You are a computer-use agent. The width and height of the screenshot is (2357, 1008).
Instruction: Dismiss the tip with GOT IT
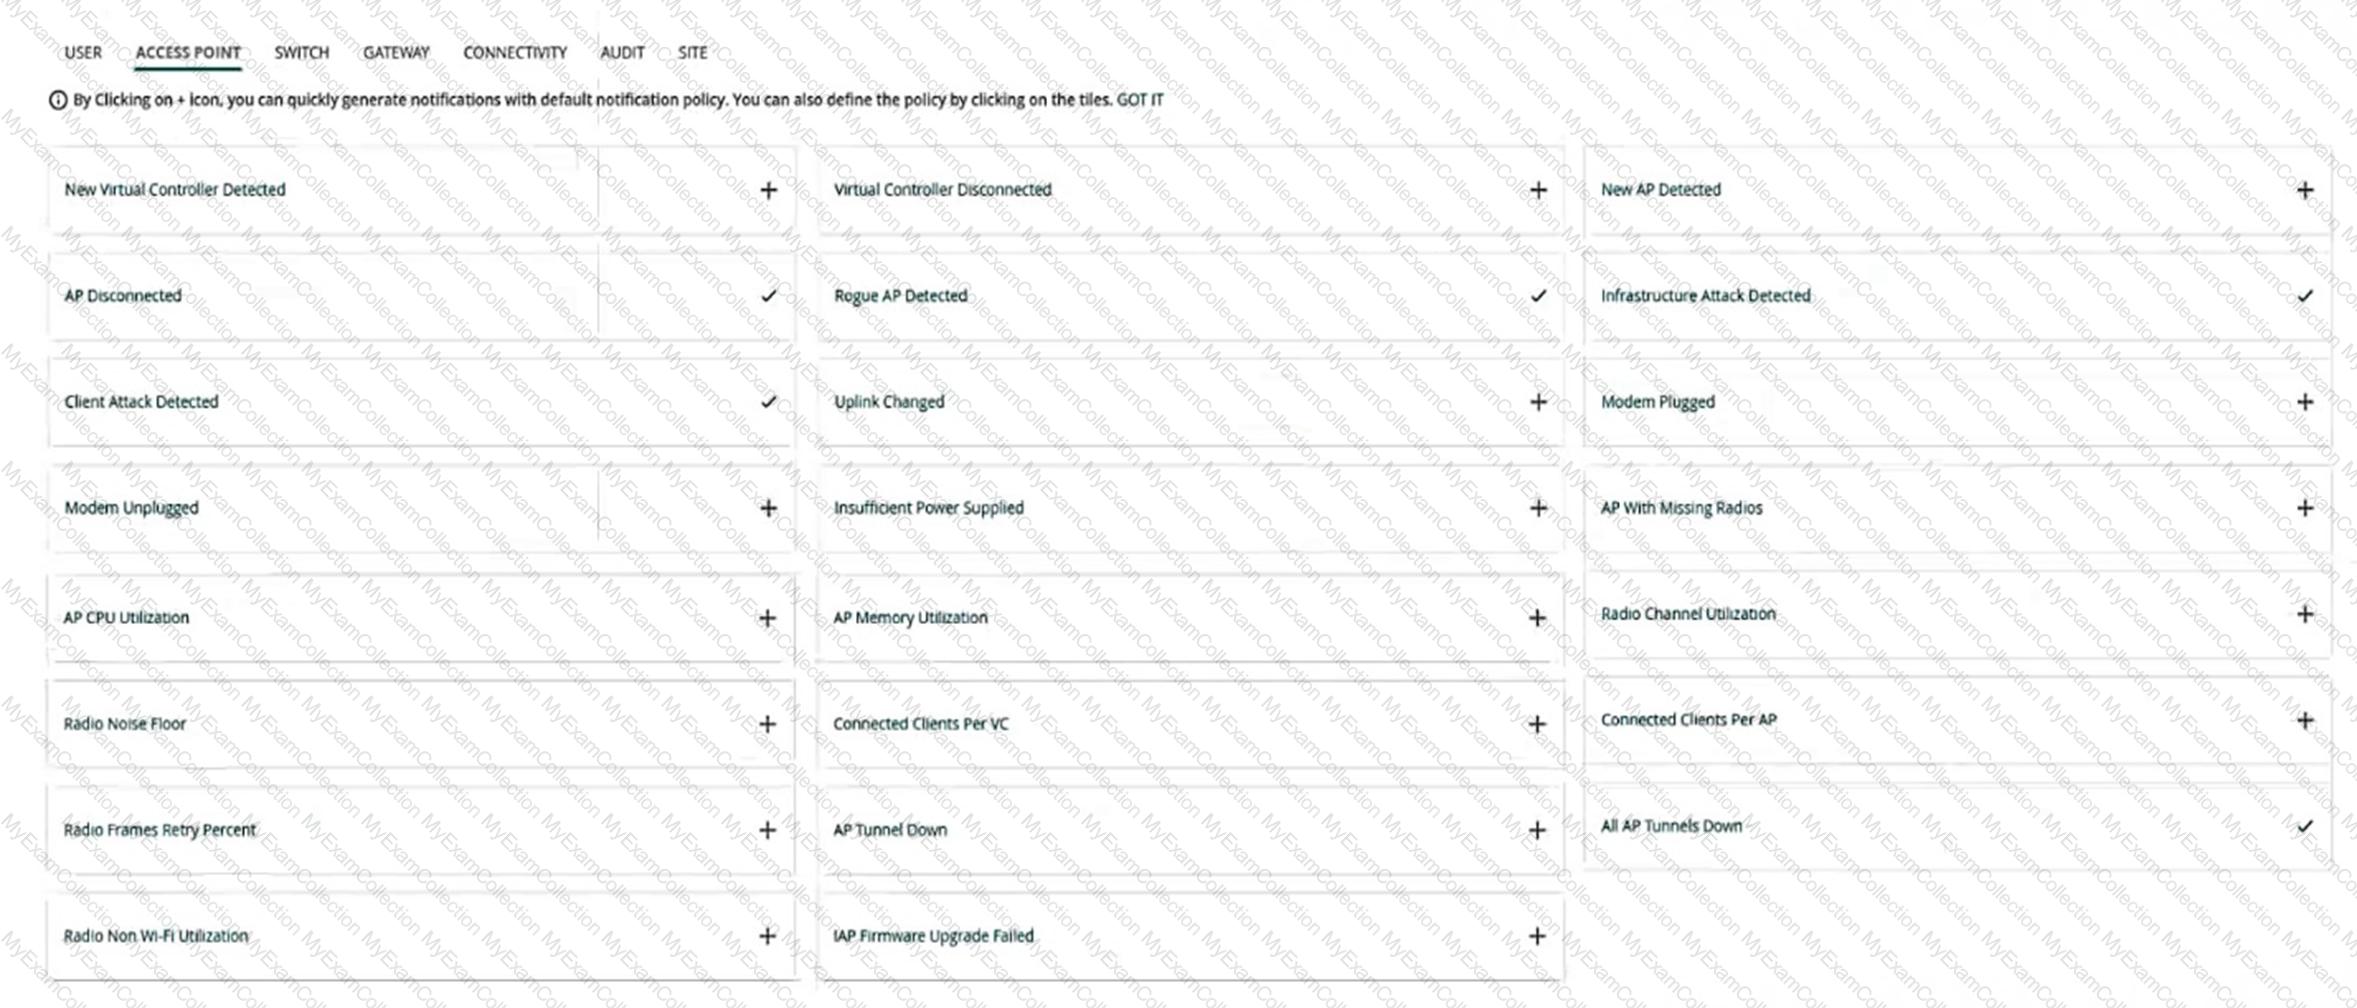pos(1140,100)
